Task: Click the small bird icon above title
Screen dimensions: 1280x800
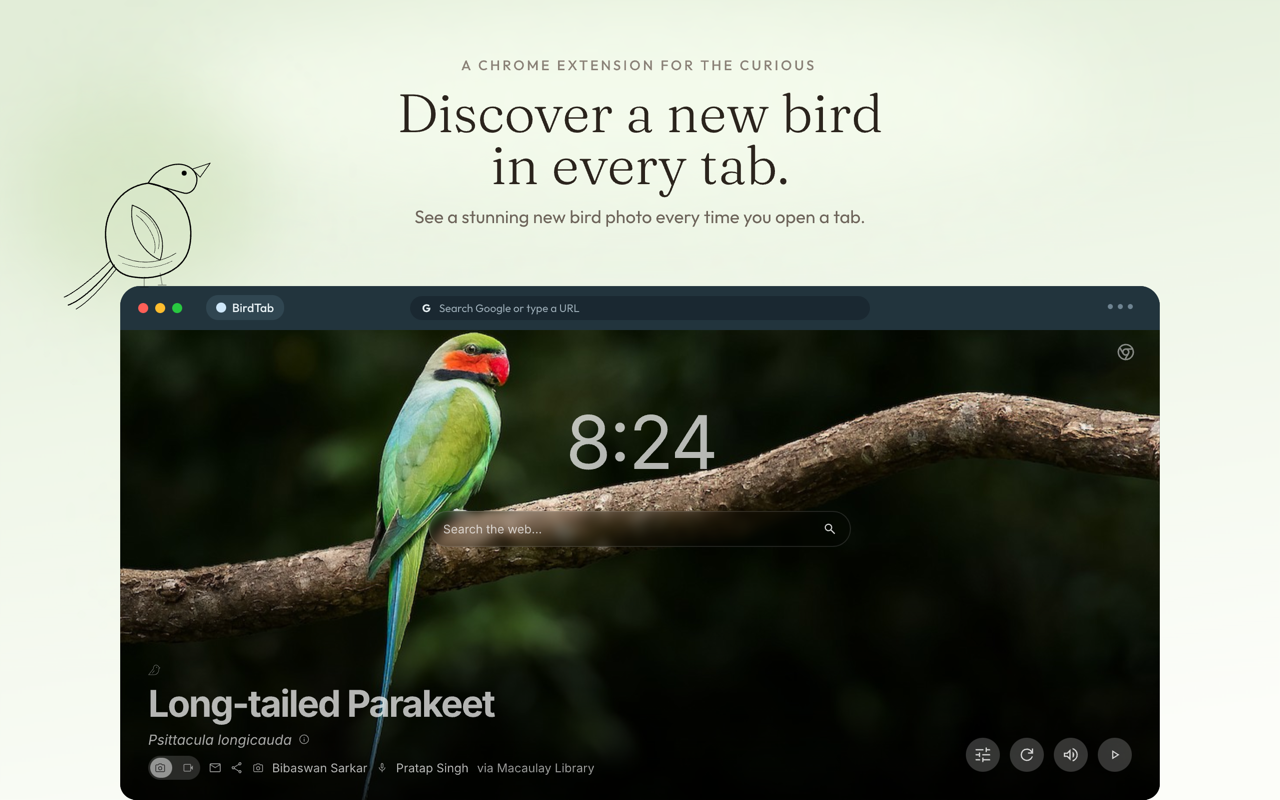Action: (154, 670)
